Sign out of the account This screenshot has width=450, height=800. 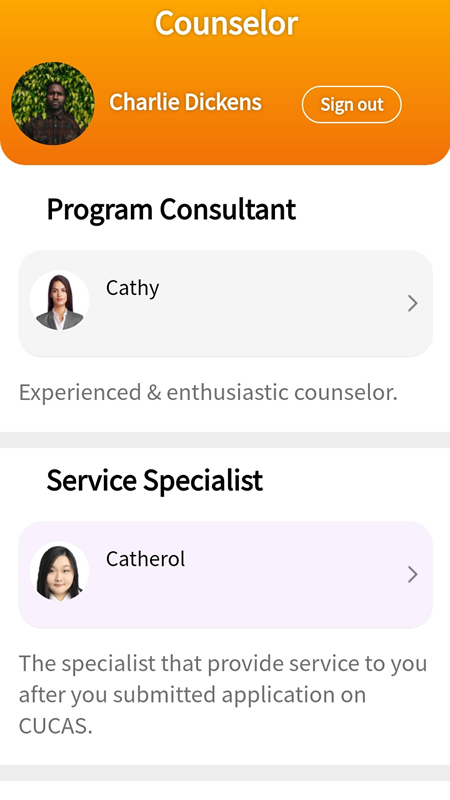352,105
